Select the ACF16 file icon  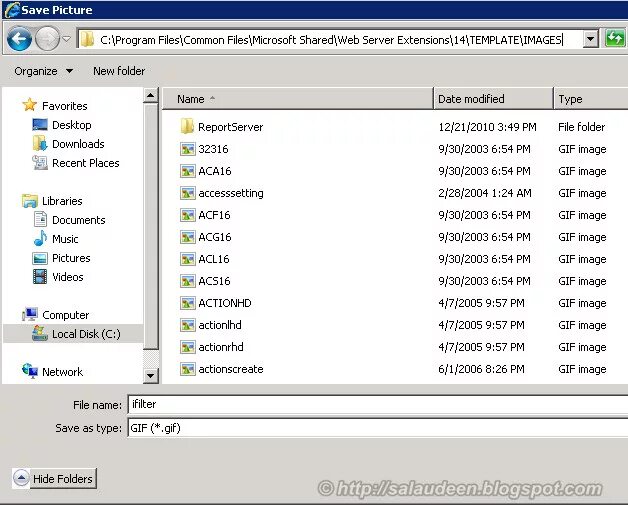187,215
